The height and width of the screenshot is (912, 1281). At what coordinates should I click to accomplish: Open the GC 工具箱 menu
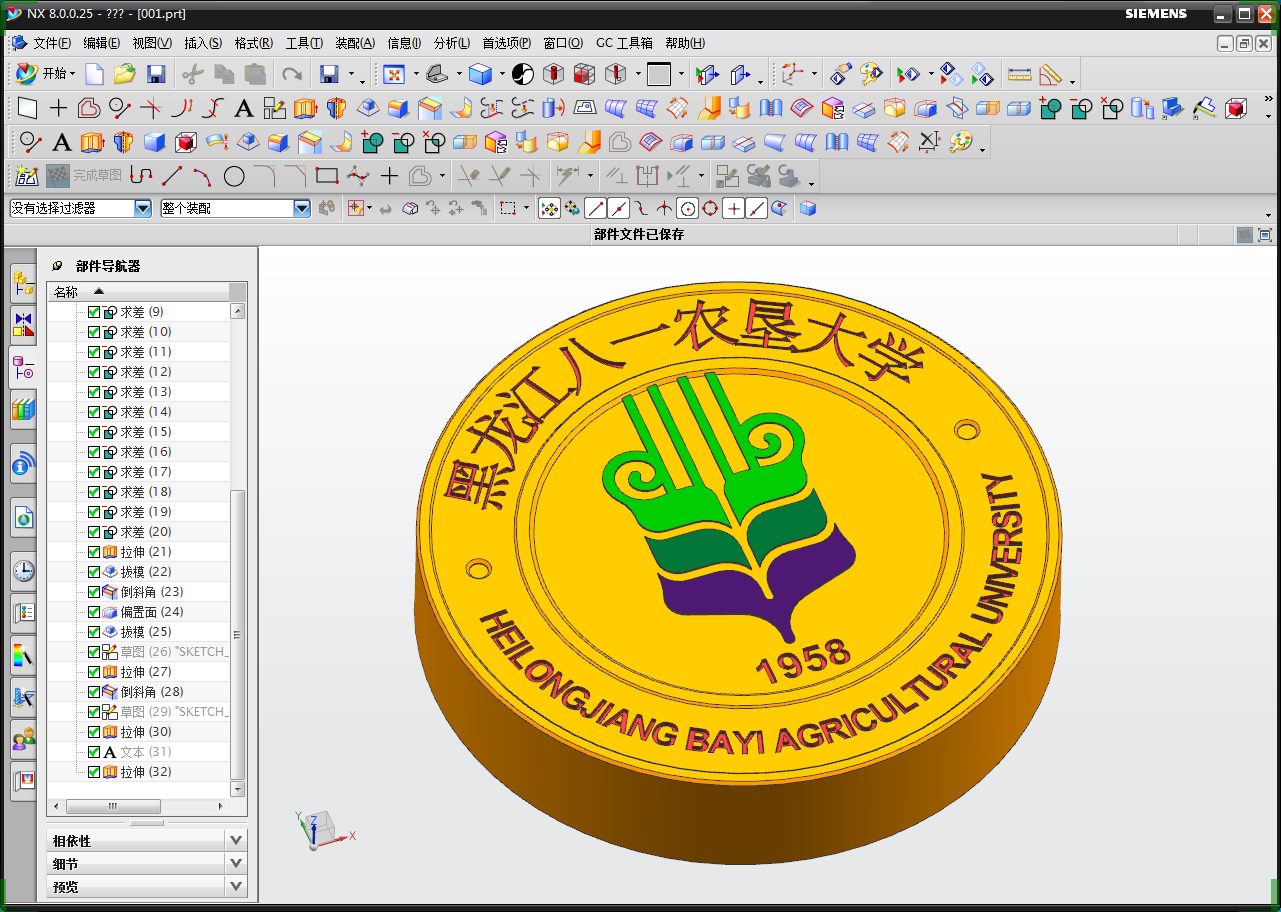(x=624, y=43)
